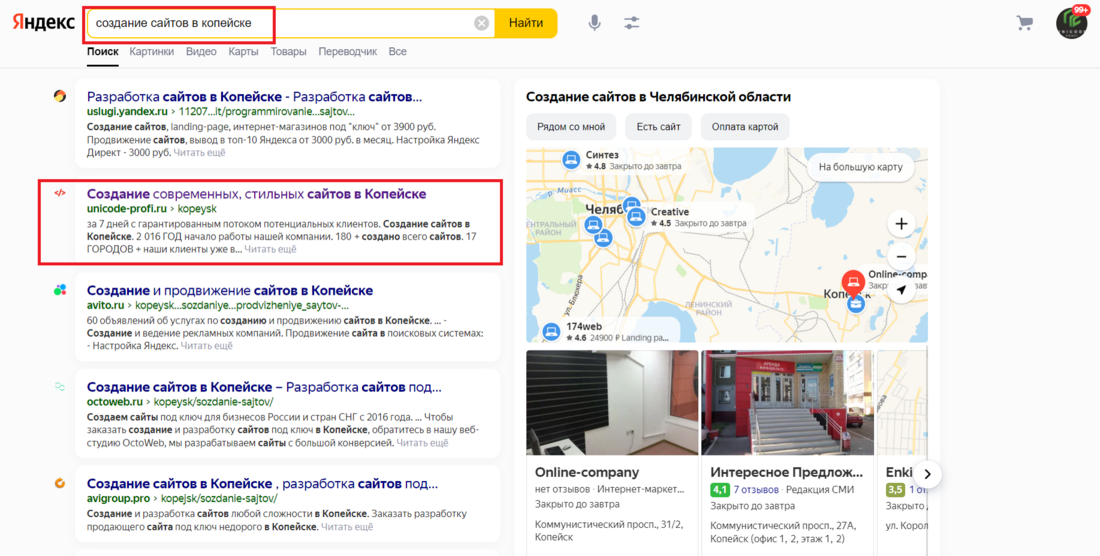1100x556 pixels.
Task: Zoom in on the map with plus
Action: [901, 224]
